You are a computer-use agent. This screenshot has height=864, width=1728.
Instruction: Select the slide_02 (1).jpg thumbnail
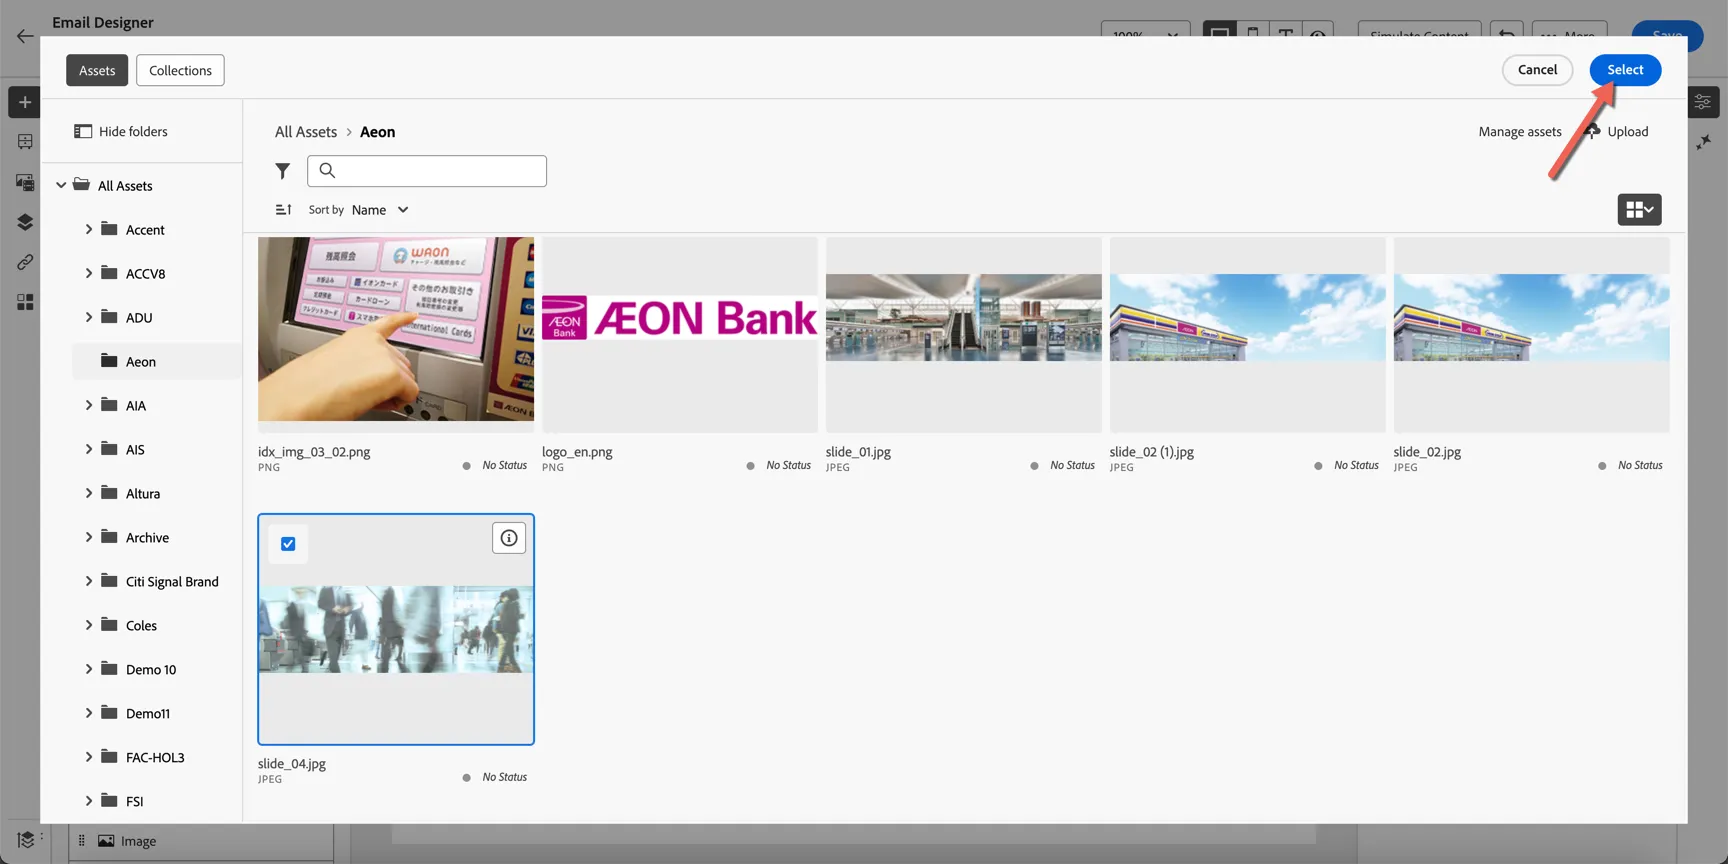1248,335
